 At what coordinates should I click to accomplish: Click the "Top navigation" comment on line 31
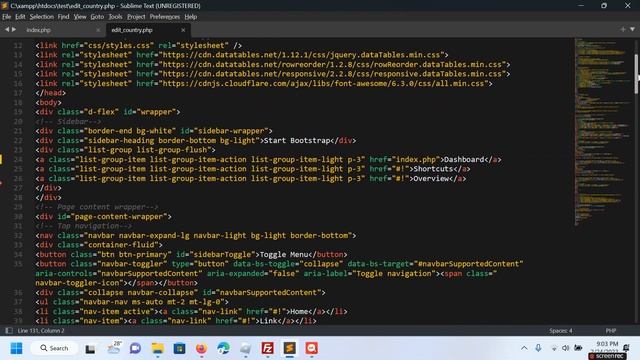(x=84, y=226)
